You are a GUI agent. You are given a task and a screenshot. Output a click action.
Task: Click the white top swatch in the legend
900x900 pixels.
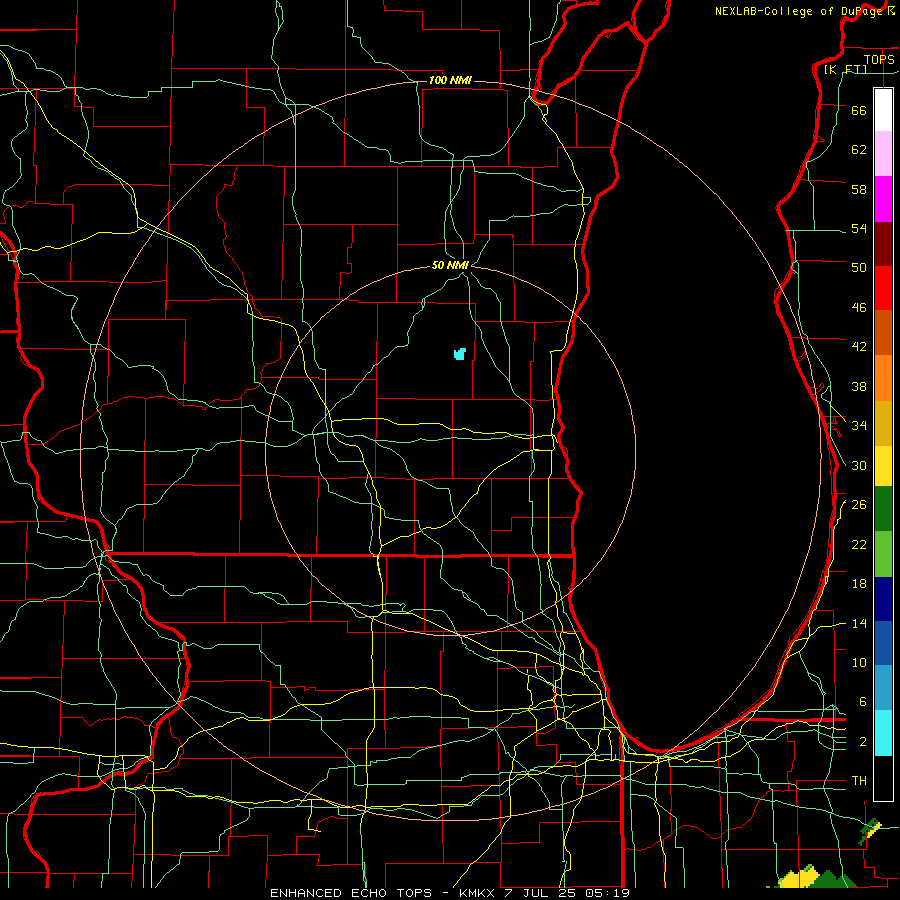(883, 110)
